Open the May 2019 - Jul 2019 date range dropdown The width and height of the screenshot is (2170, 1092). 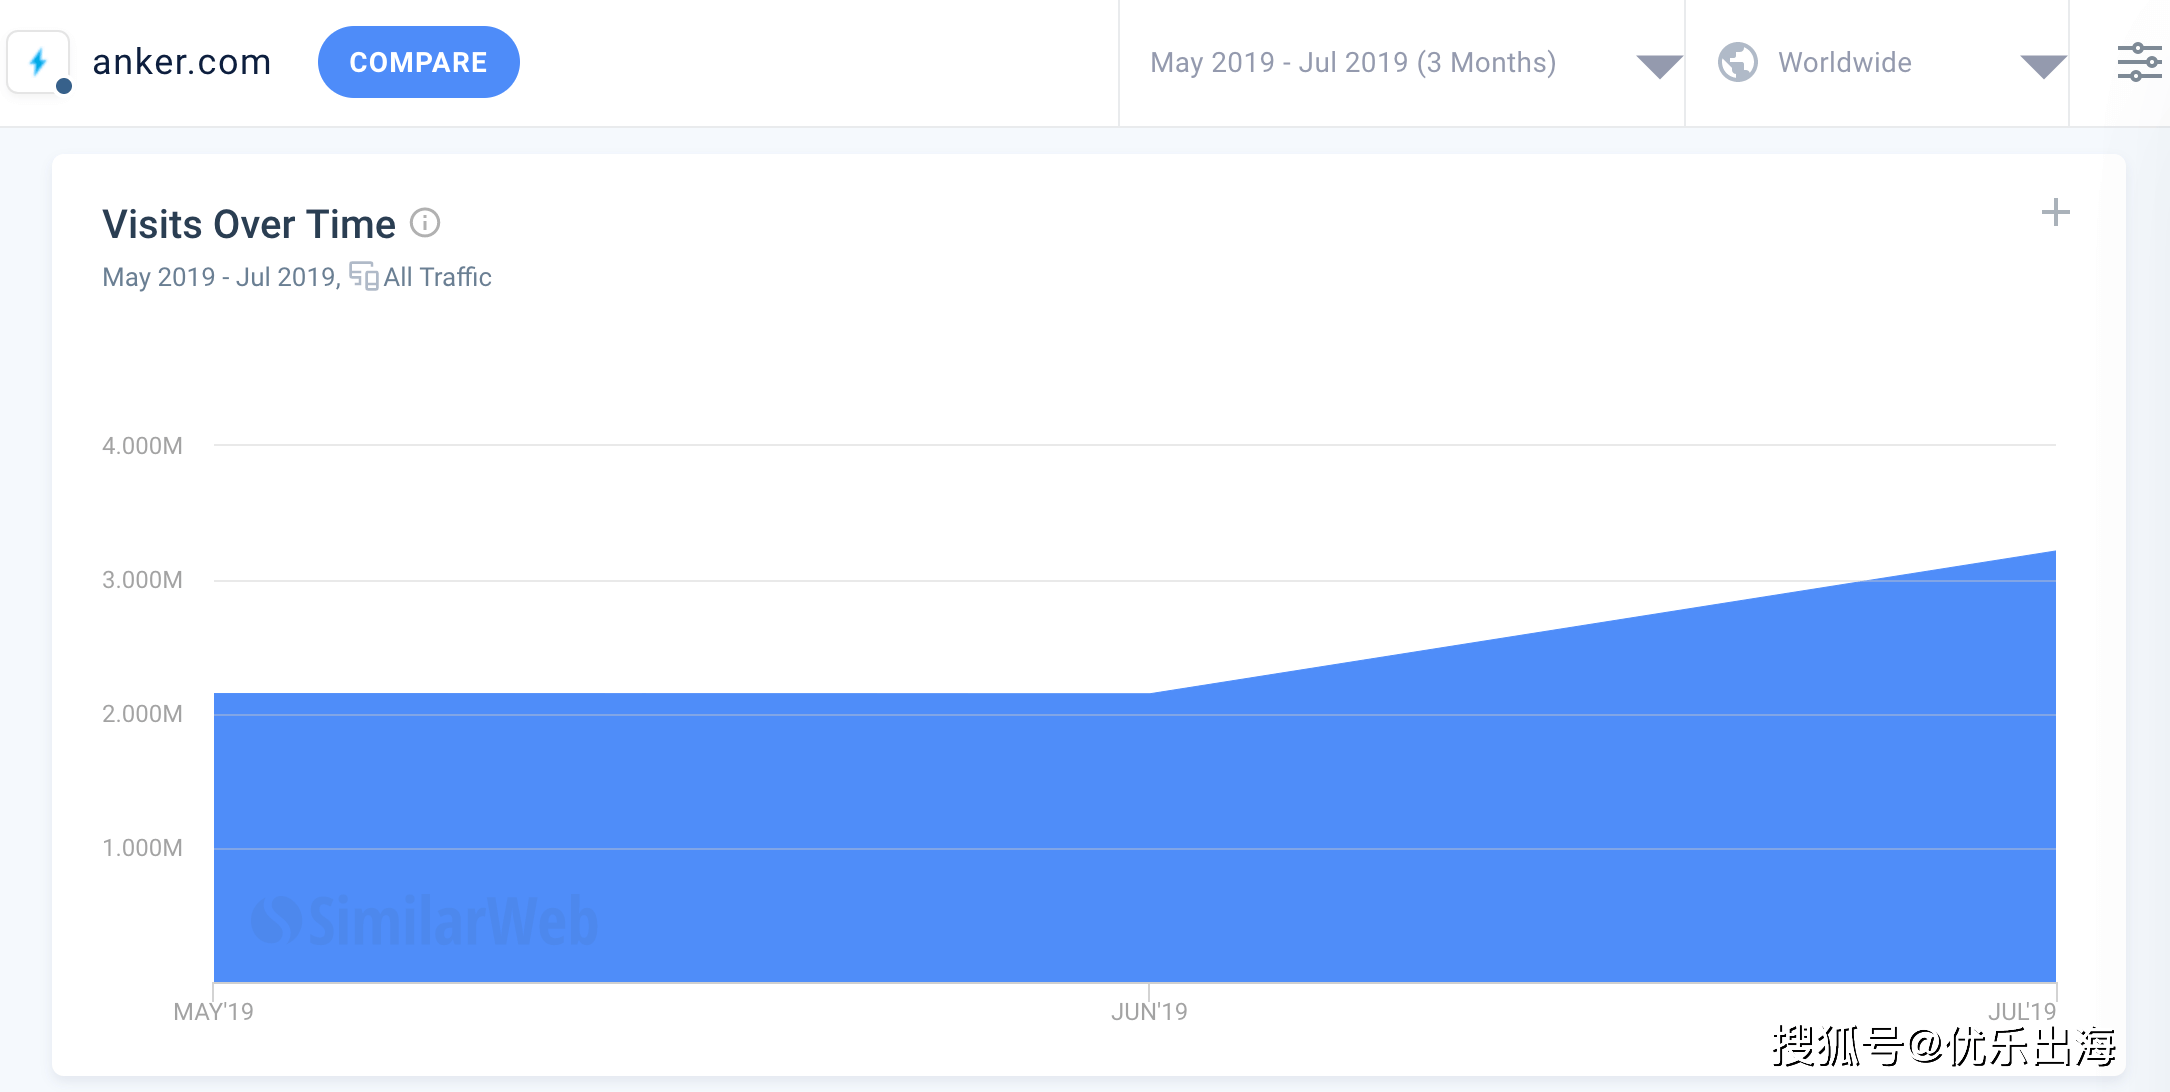(1401, 63)
